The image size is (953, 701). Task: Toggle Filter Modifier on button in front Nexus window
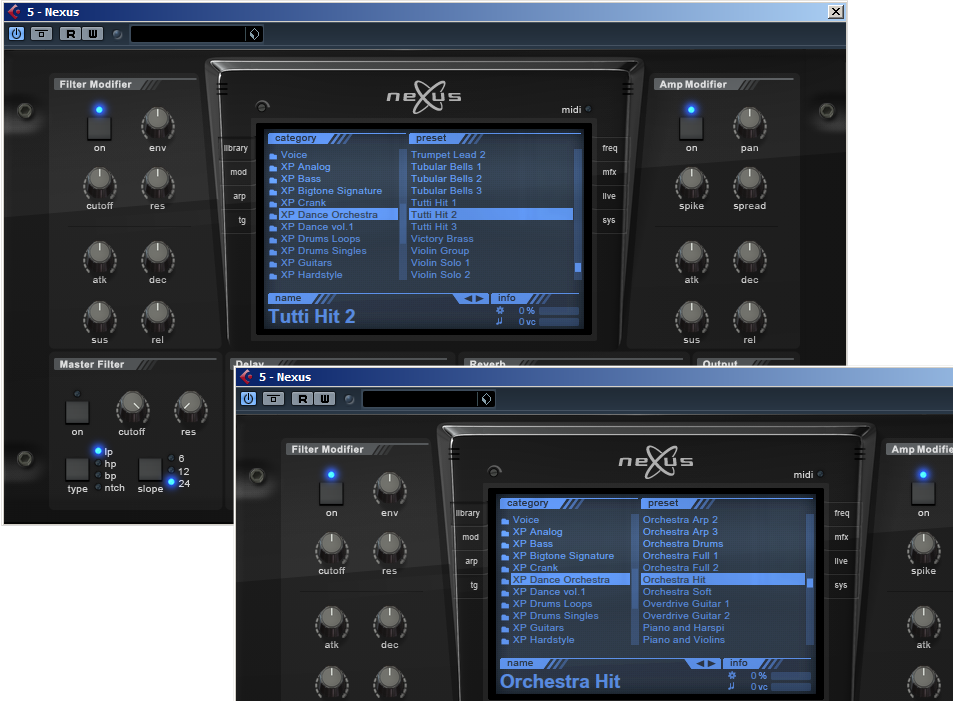click(x=331, y=493)
